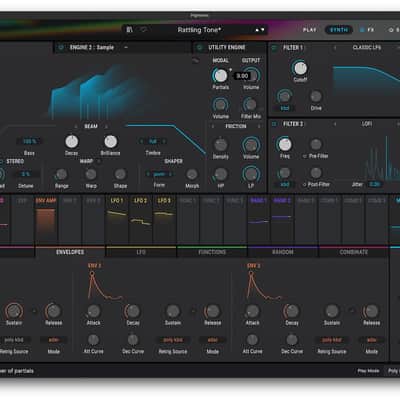This screenshot has height=400, width=400.
Task: Click the heart icon to like preset
Action: click(x=144, y=30)
